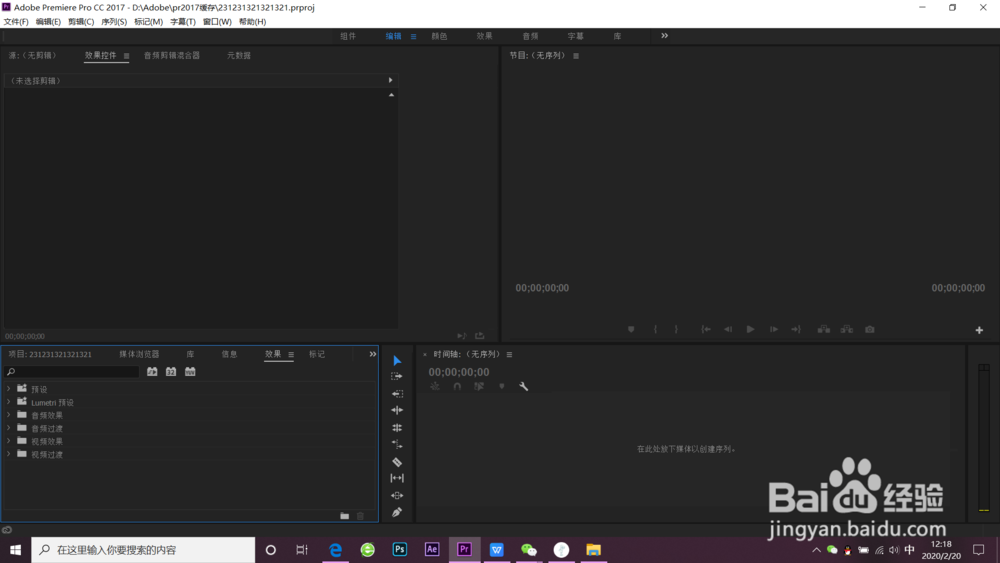Toggle nest sequence insert mode in timeline

pyautogui.click(x=435, y=386)
